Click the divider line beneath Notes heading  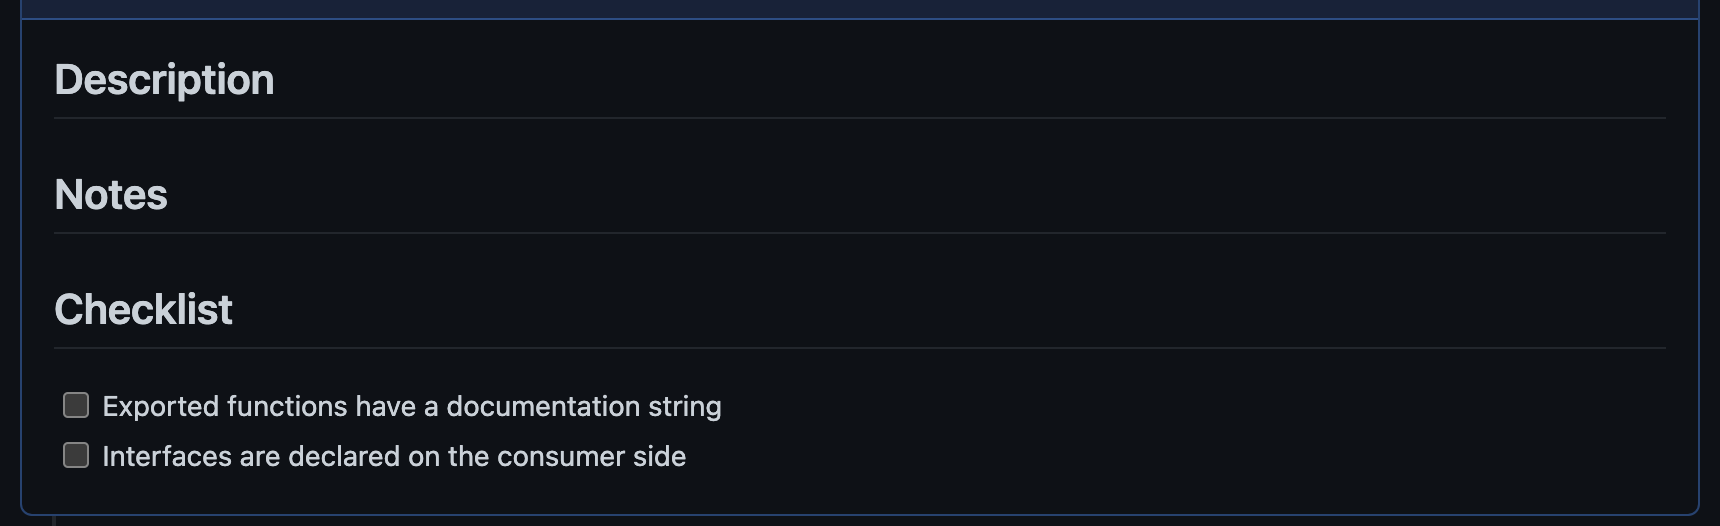tap(860, 233)
